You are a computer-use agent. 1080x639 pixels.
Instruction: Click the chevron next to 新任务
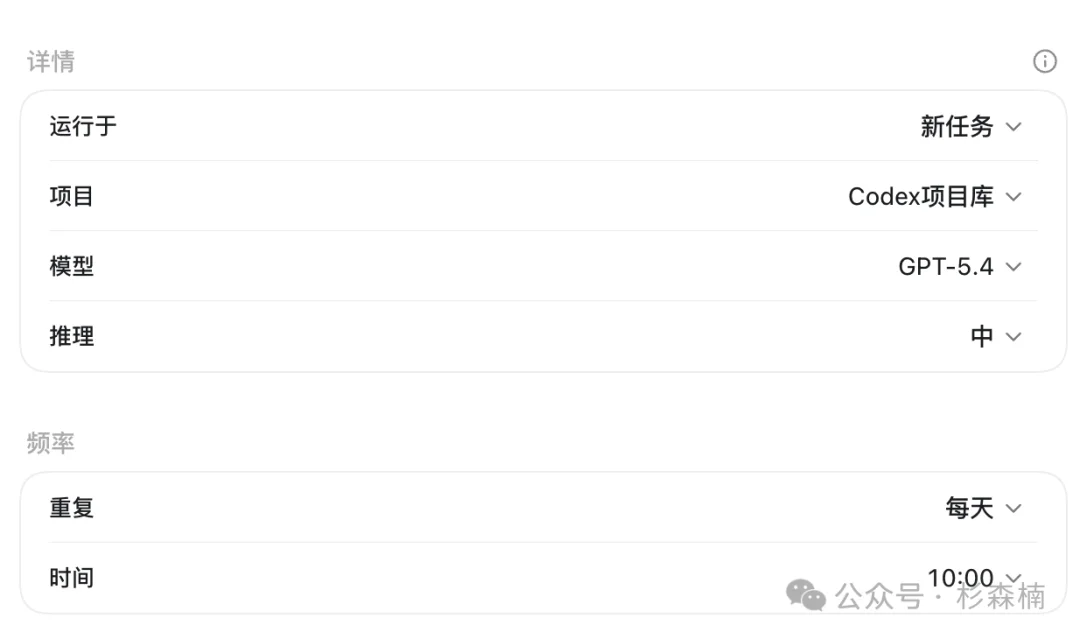pyautogui.click(x=1013, y=127)
